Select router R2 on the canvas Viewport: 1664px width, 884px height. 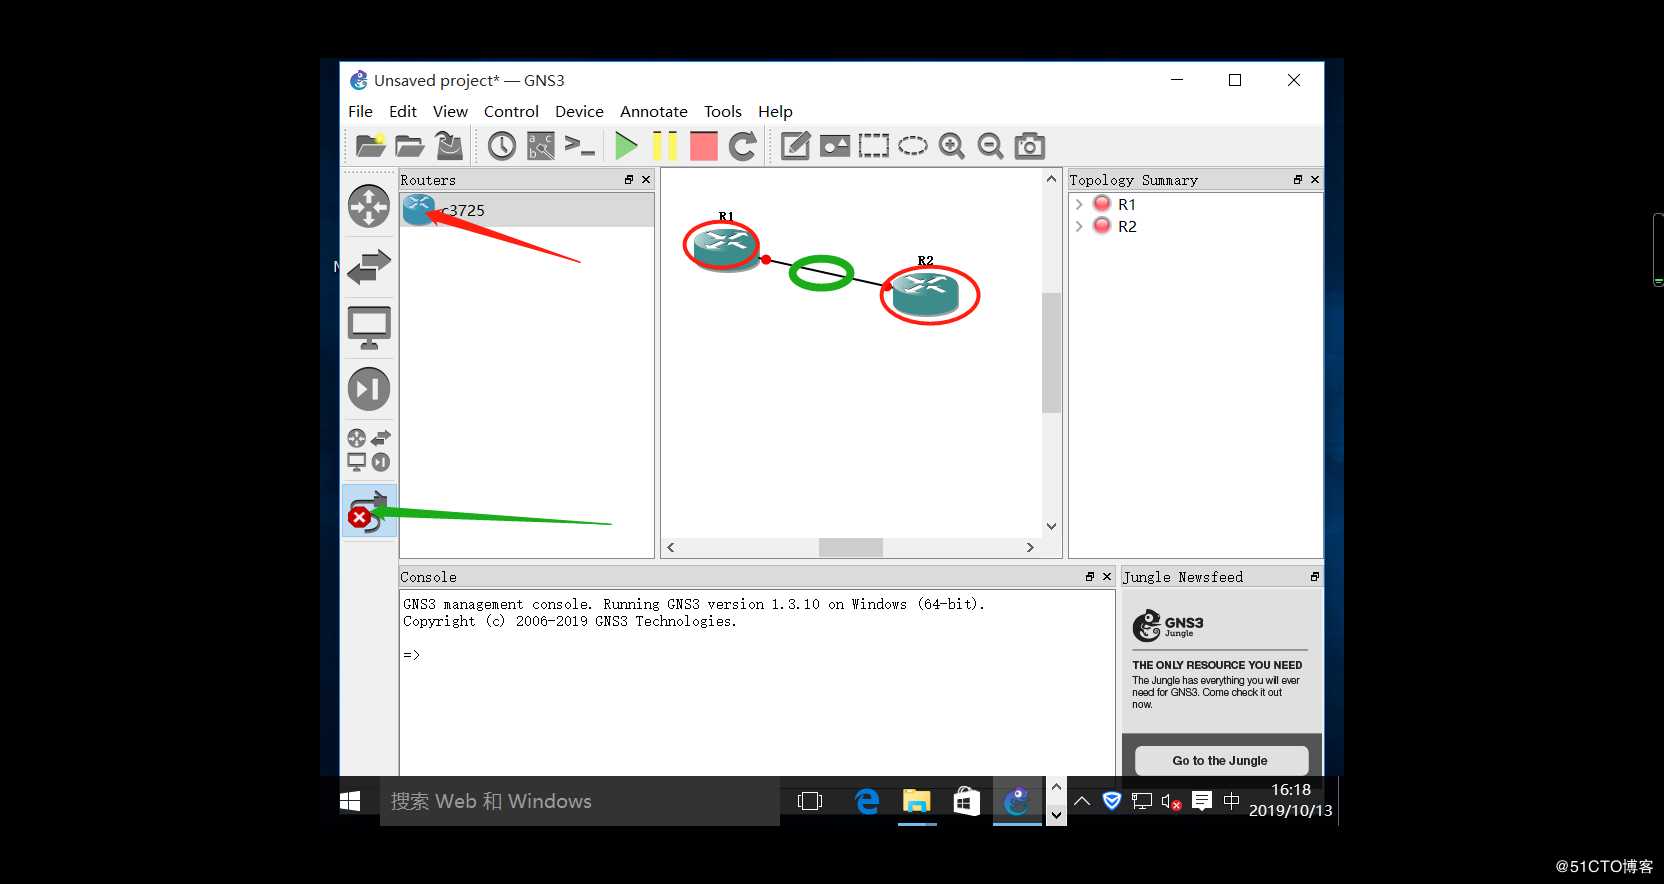(x=926, y=293)
